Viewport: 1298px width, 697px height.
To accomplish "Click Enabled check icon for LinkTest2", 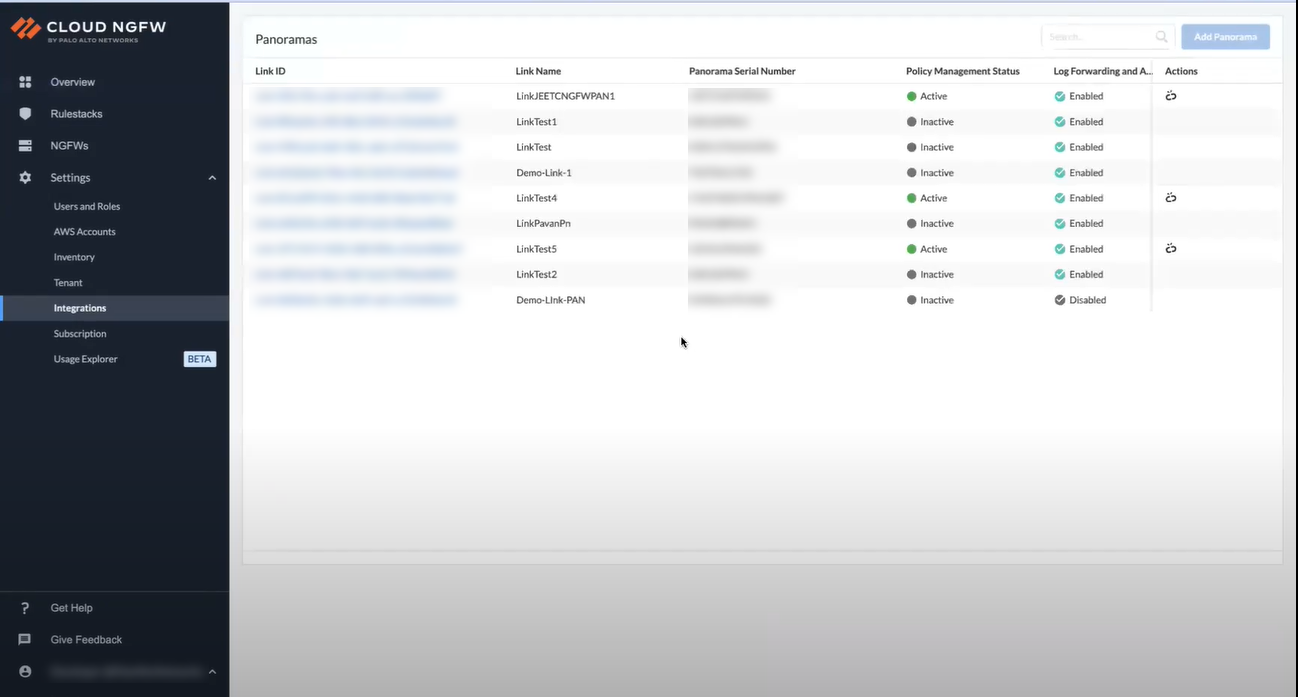I will 1060,275.
